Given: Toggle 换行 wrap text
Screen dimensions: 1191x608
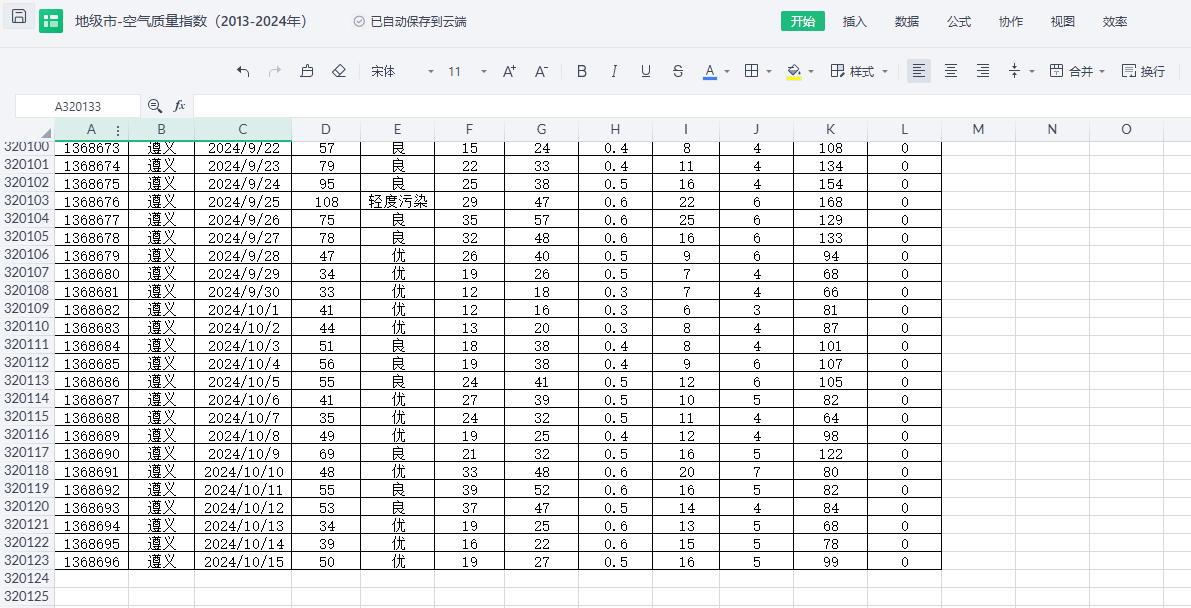Looking at the screenshot, I should click(x=1143, y=71).
